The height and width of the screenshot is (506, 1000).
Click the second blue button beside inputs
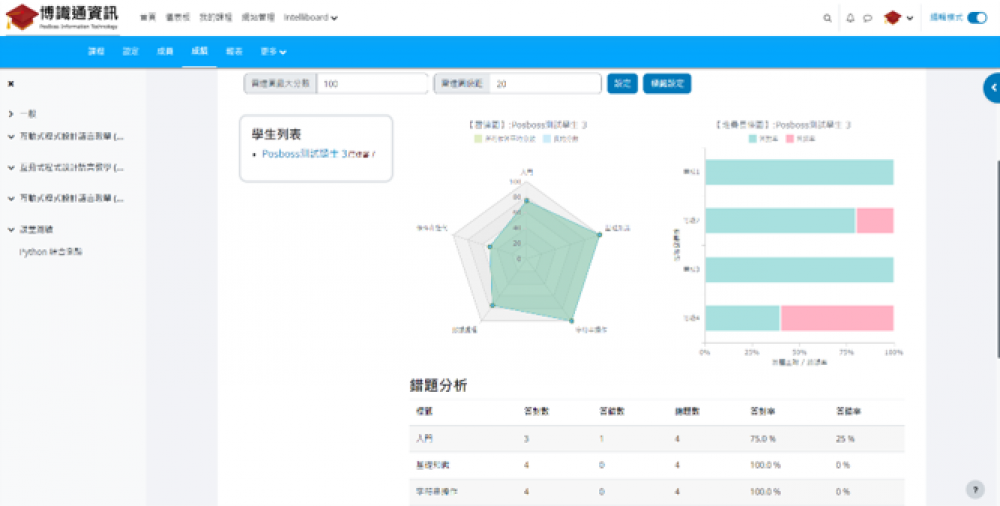(x=667, y=84)
